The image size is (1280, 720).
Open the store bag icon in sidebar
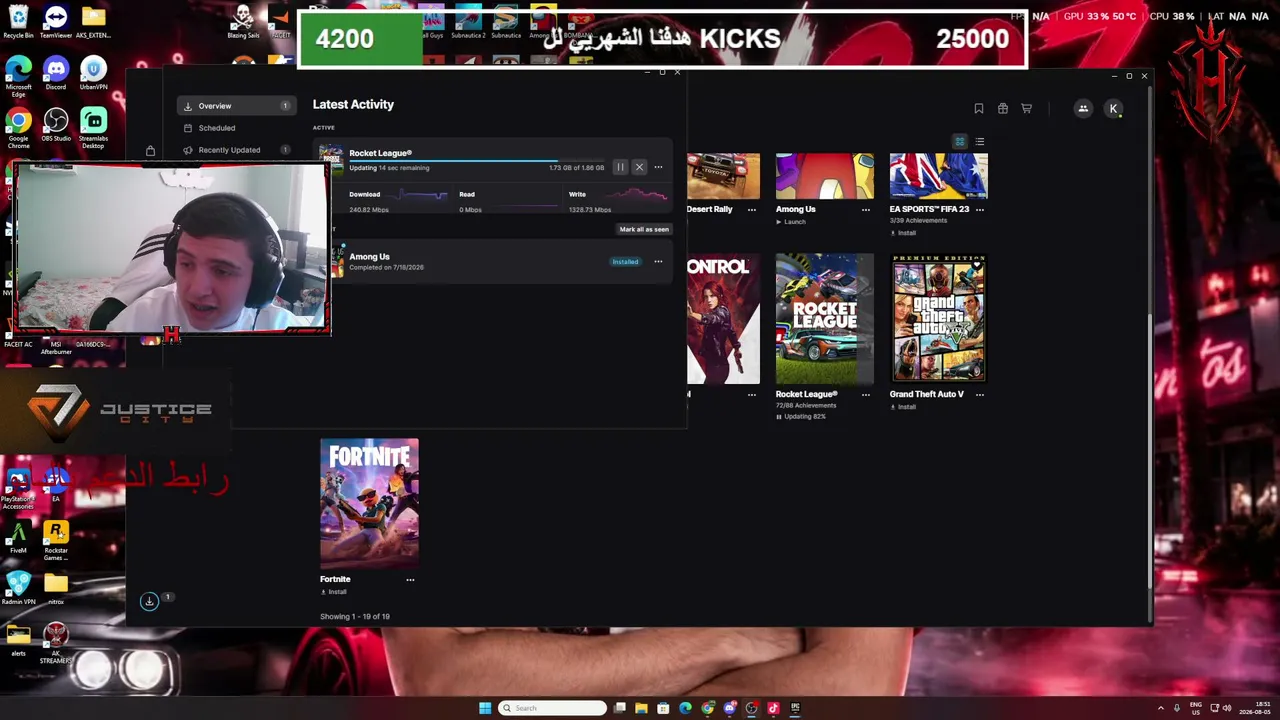[x=150, y=151]
